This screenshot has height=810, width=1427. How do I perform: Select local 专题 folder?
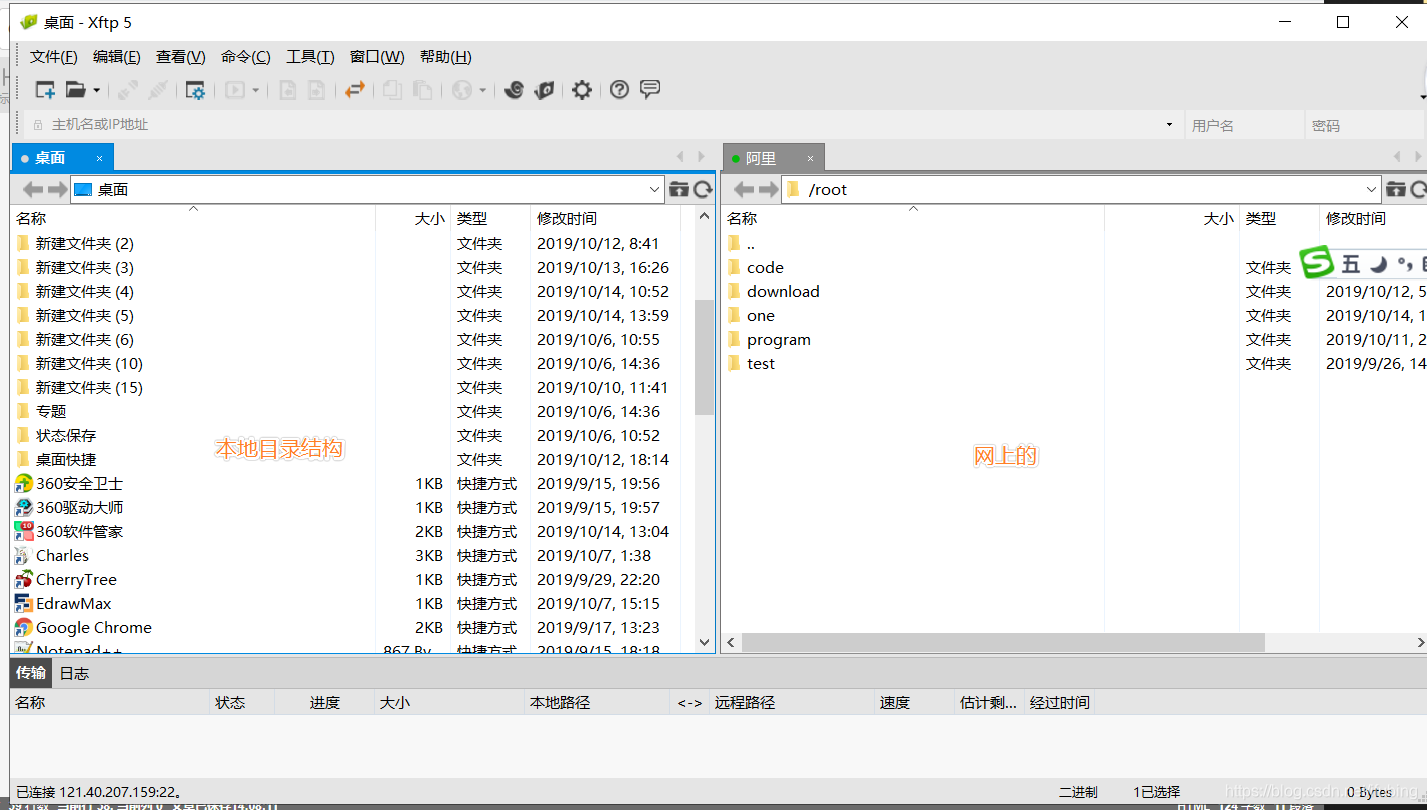click(51, 411)
